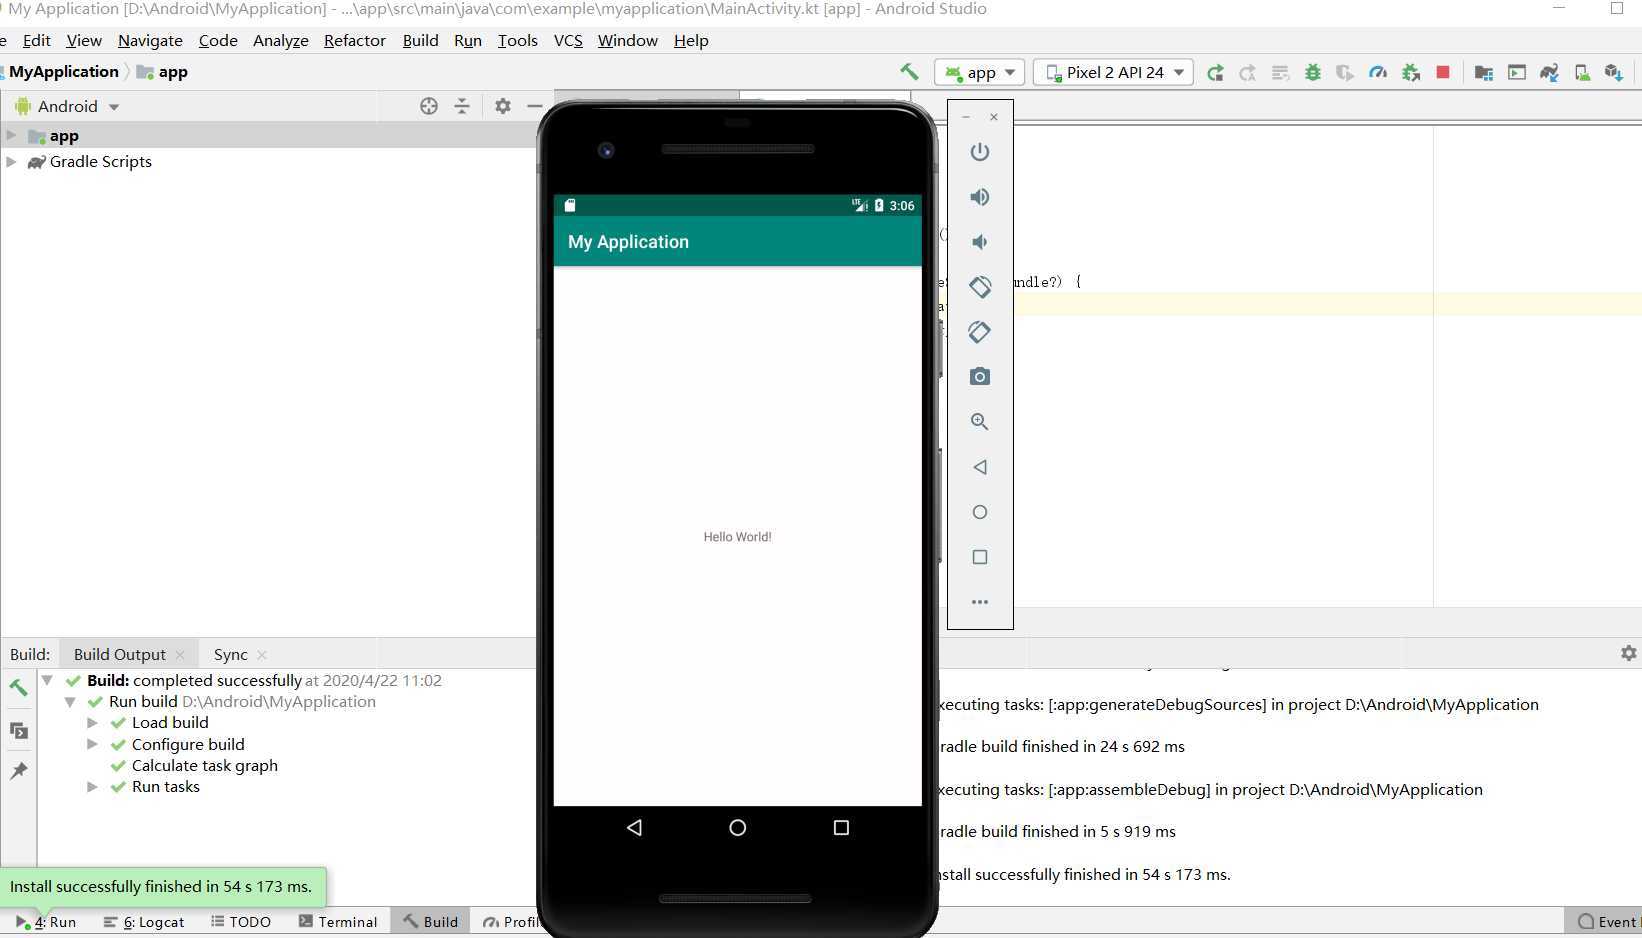The height and width of the screenshot is (938, 1642).
Task: Open the VCS menu
Action: 568,40
